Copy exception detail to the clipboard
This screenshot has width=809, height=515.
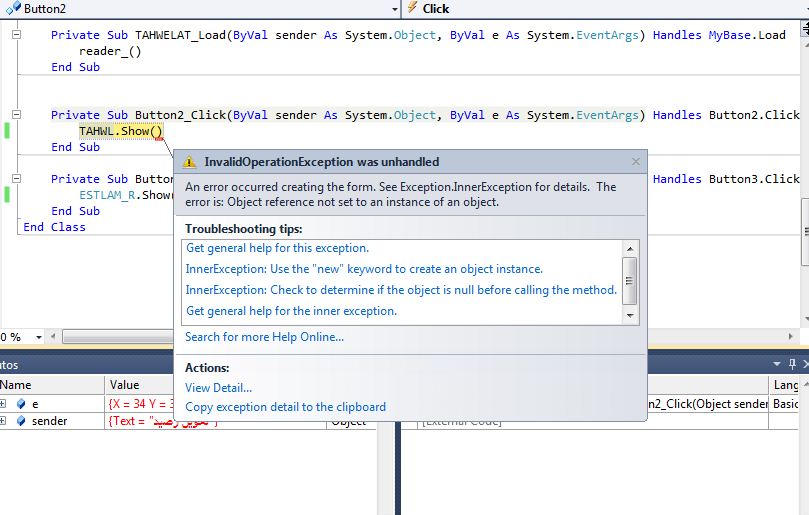tap(285, 407)
